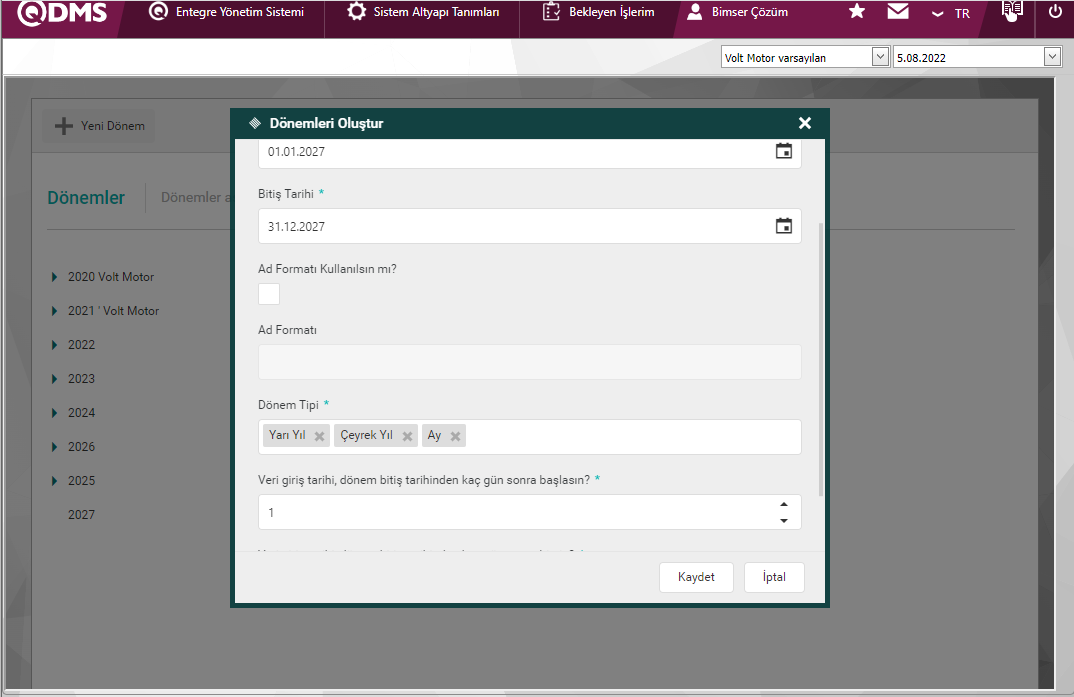The image size is (1074, 697).
Task: Open Sistem Altyapı Tanımları menu
Action: tap(423, 12)
